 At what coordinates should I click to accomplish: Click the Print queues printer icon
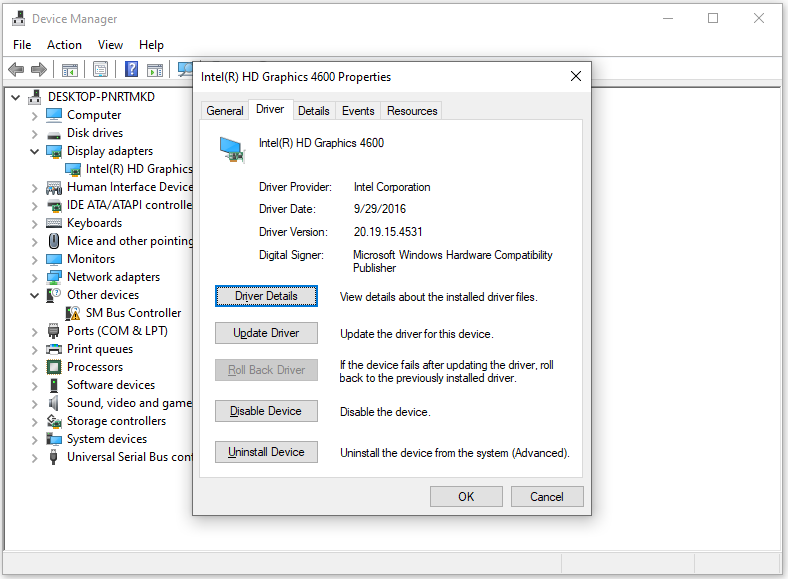54,349
